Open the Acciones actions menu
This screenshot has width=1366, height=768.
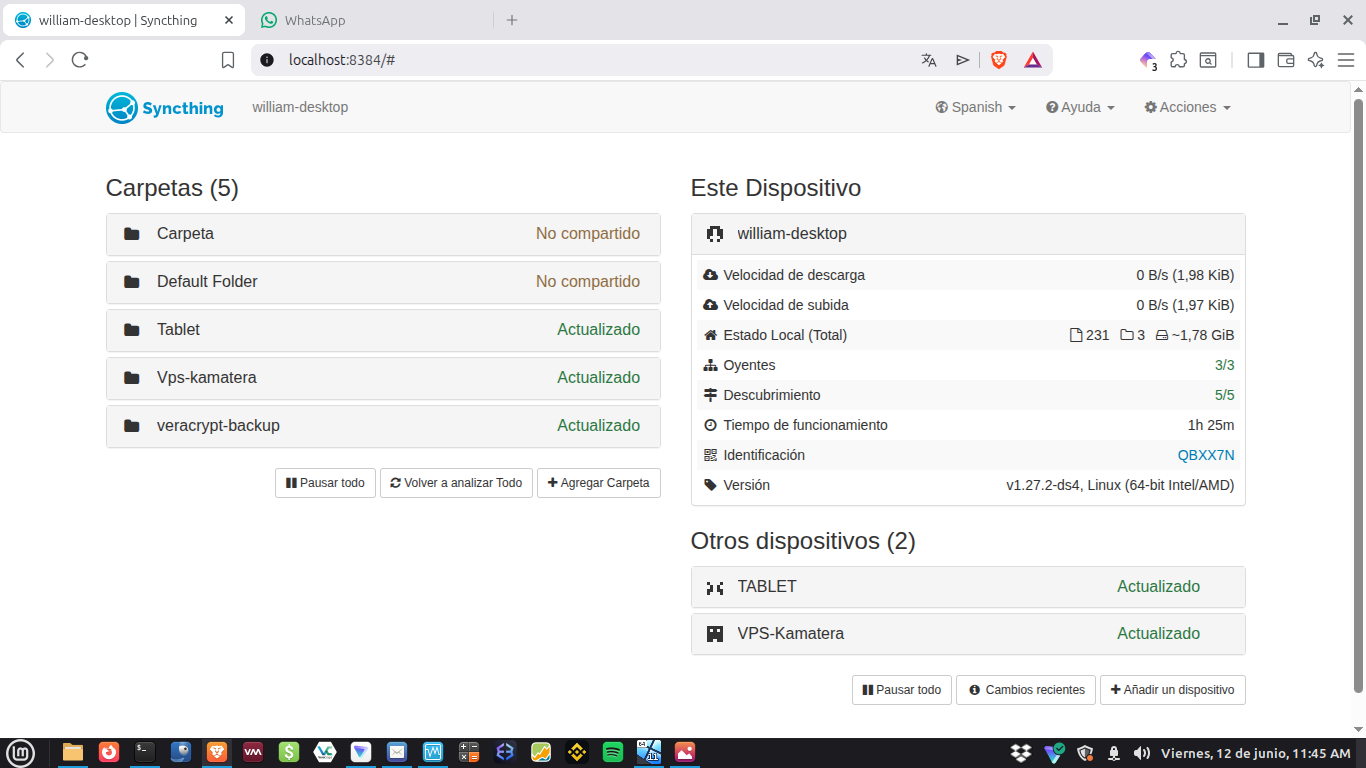pos(1187,107)
